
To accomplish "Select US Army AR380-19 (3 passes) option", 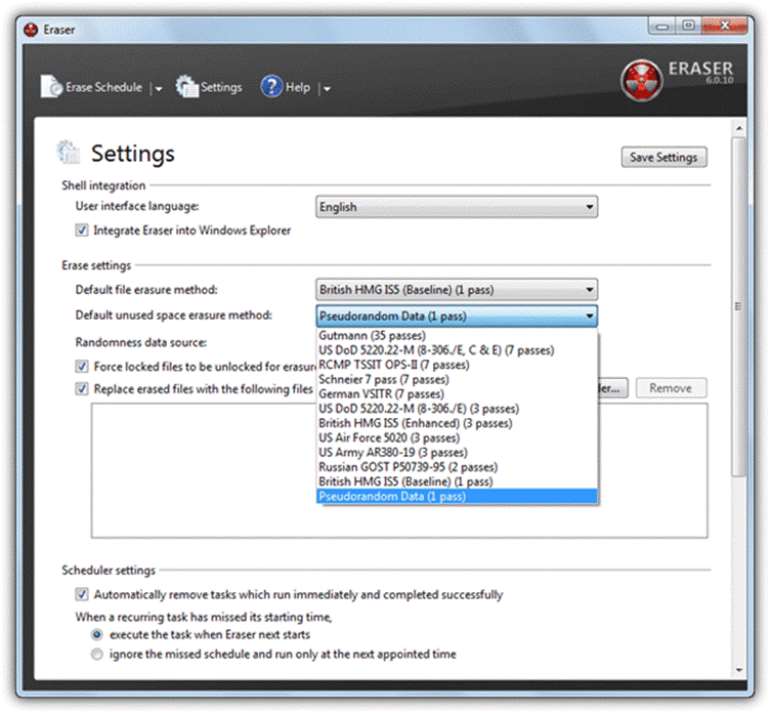I will pos(457,452).
